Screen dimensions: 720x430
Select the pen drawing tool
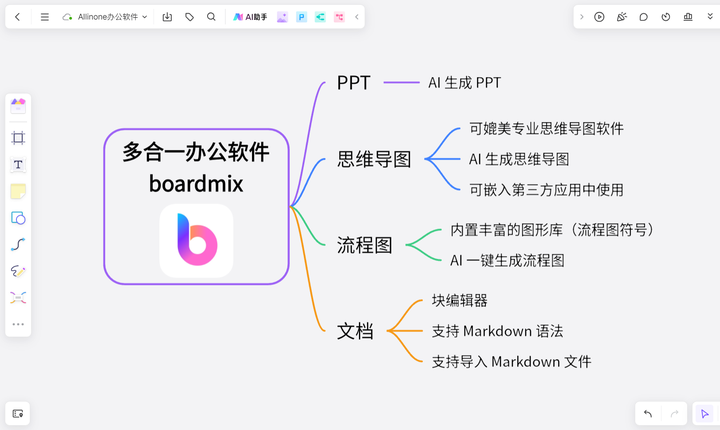[18, 271]
